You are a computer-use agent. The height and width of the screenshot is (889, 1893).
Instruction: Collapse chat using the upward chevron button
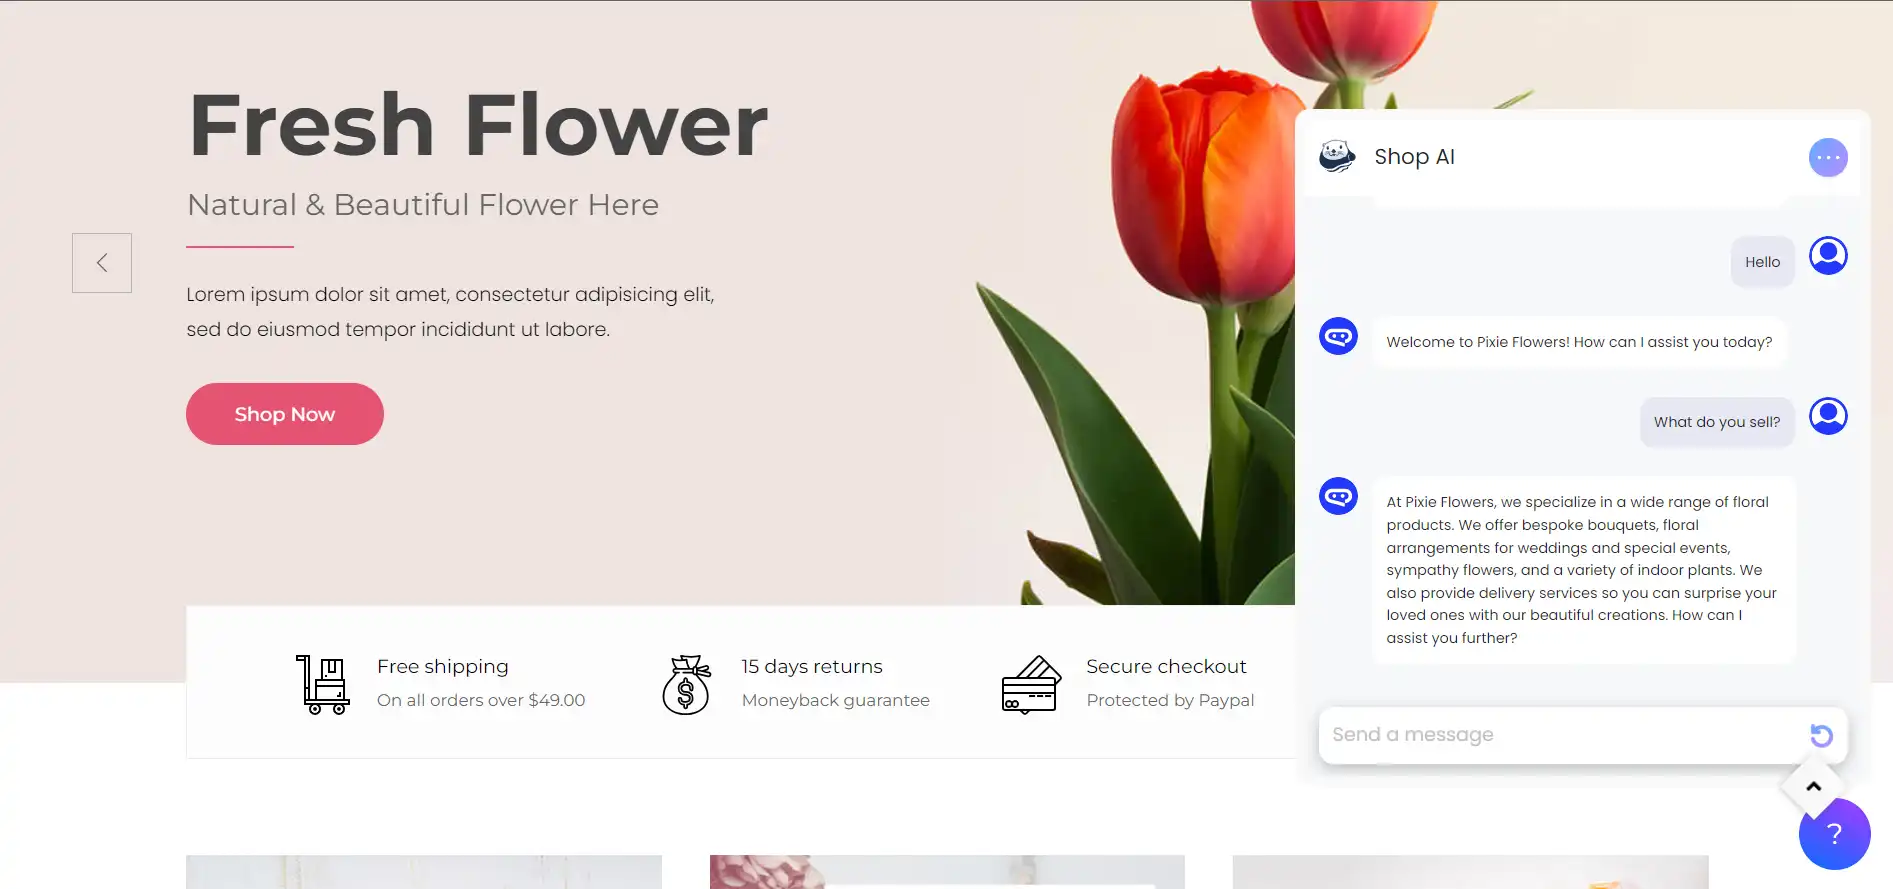1813,787
